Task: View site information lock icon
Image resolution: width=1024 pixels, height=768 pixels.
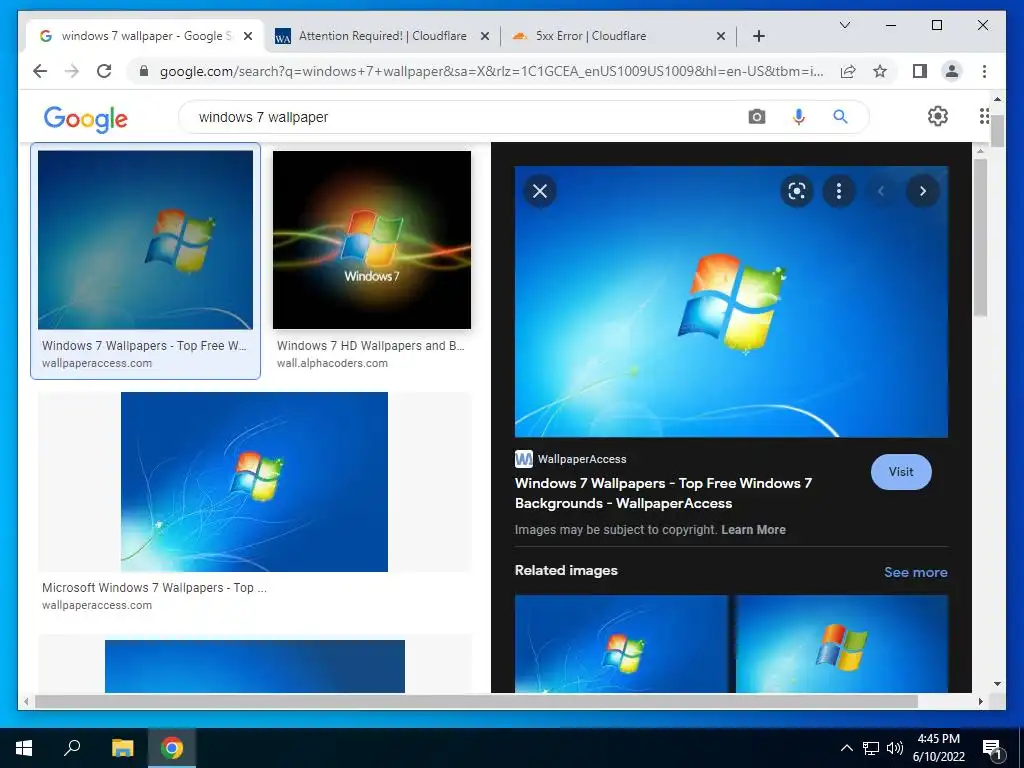Action: pos(144,71)
